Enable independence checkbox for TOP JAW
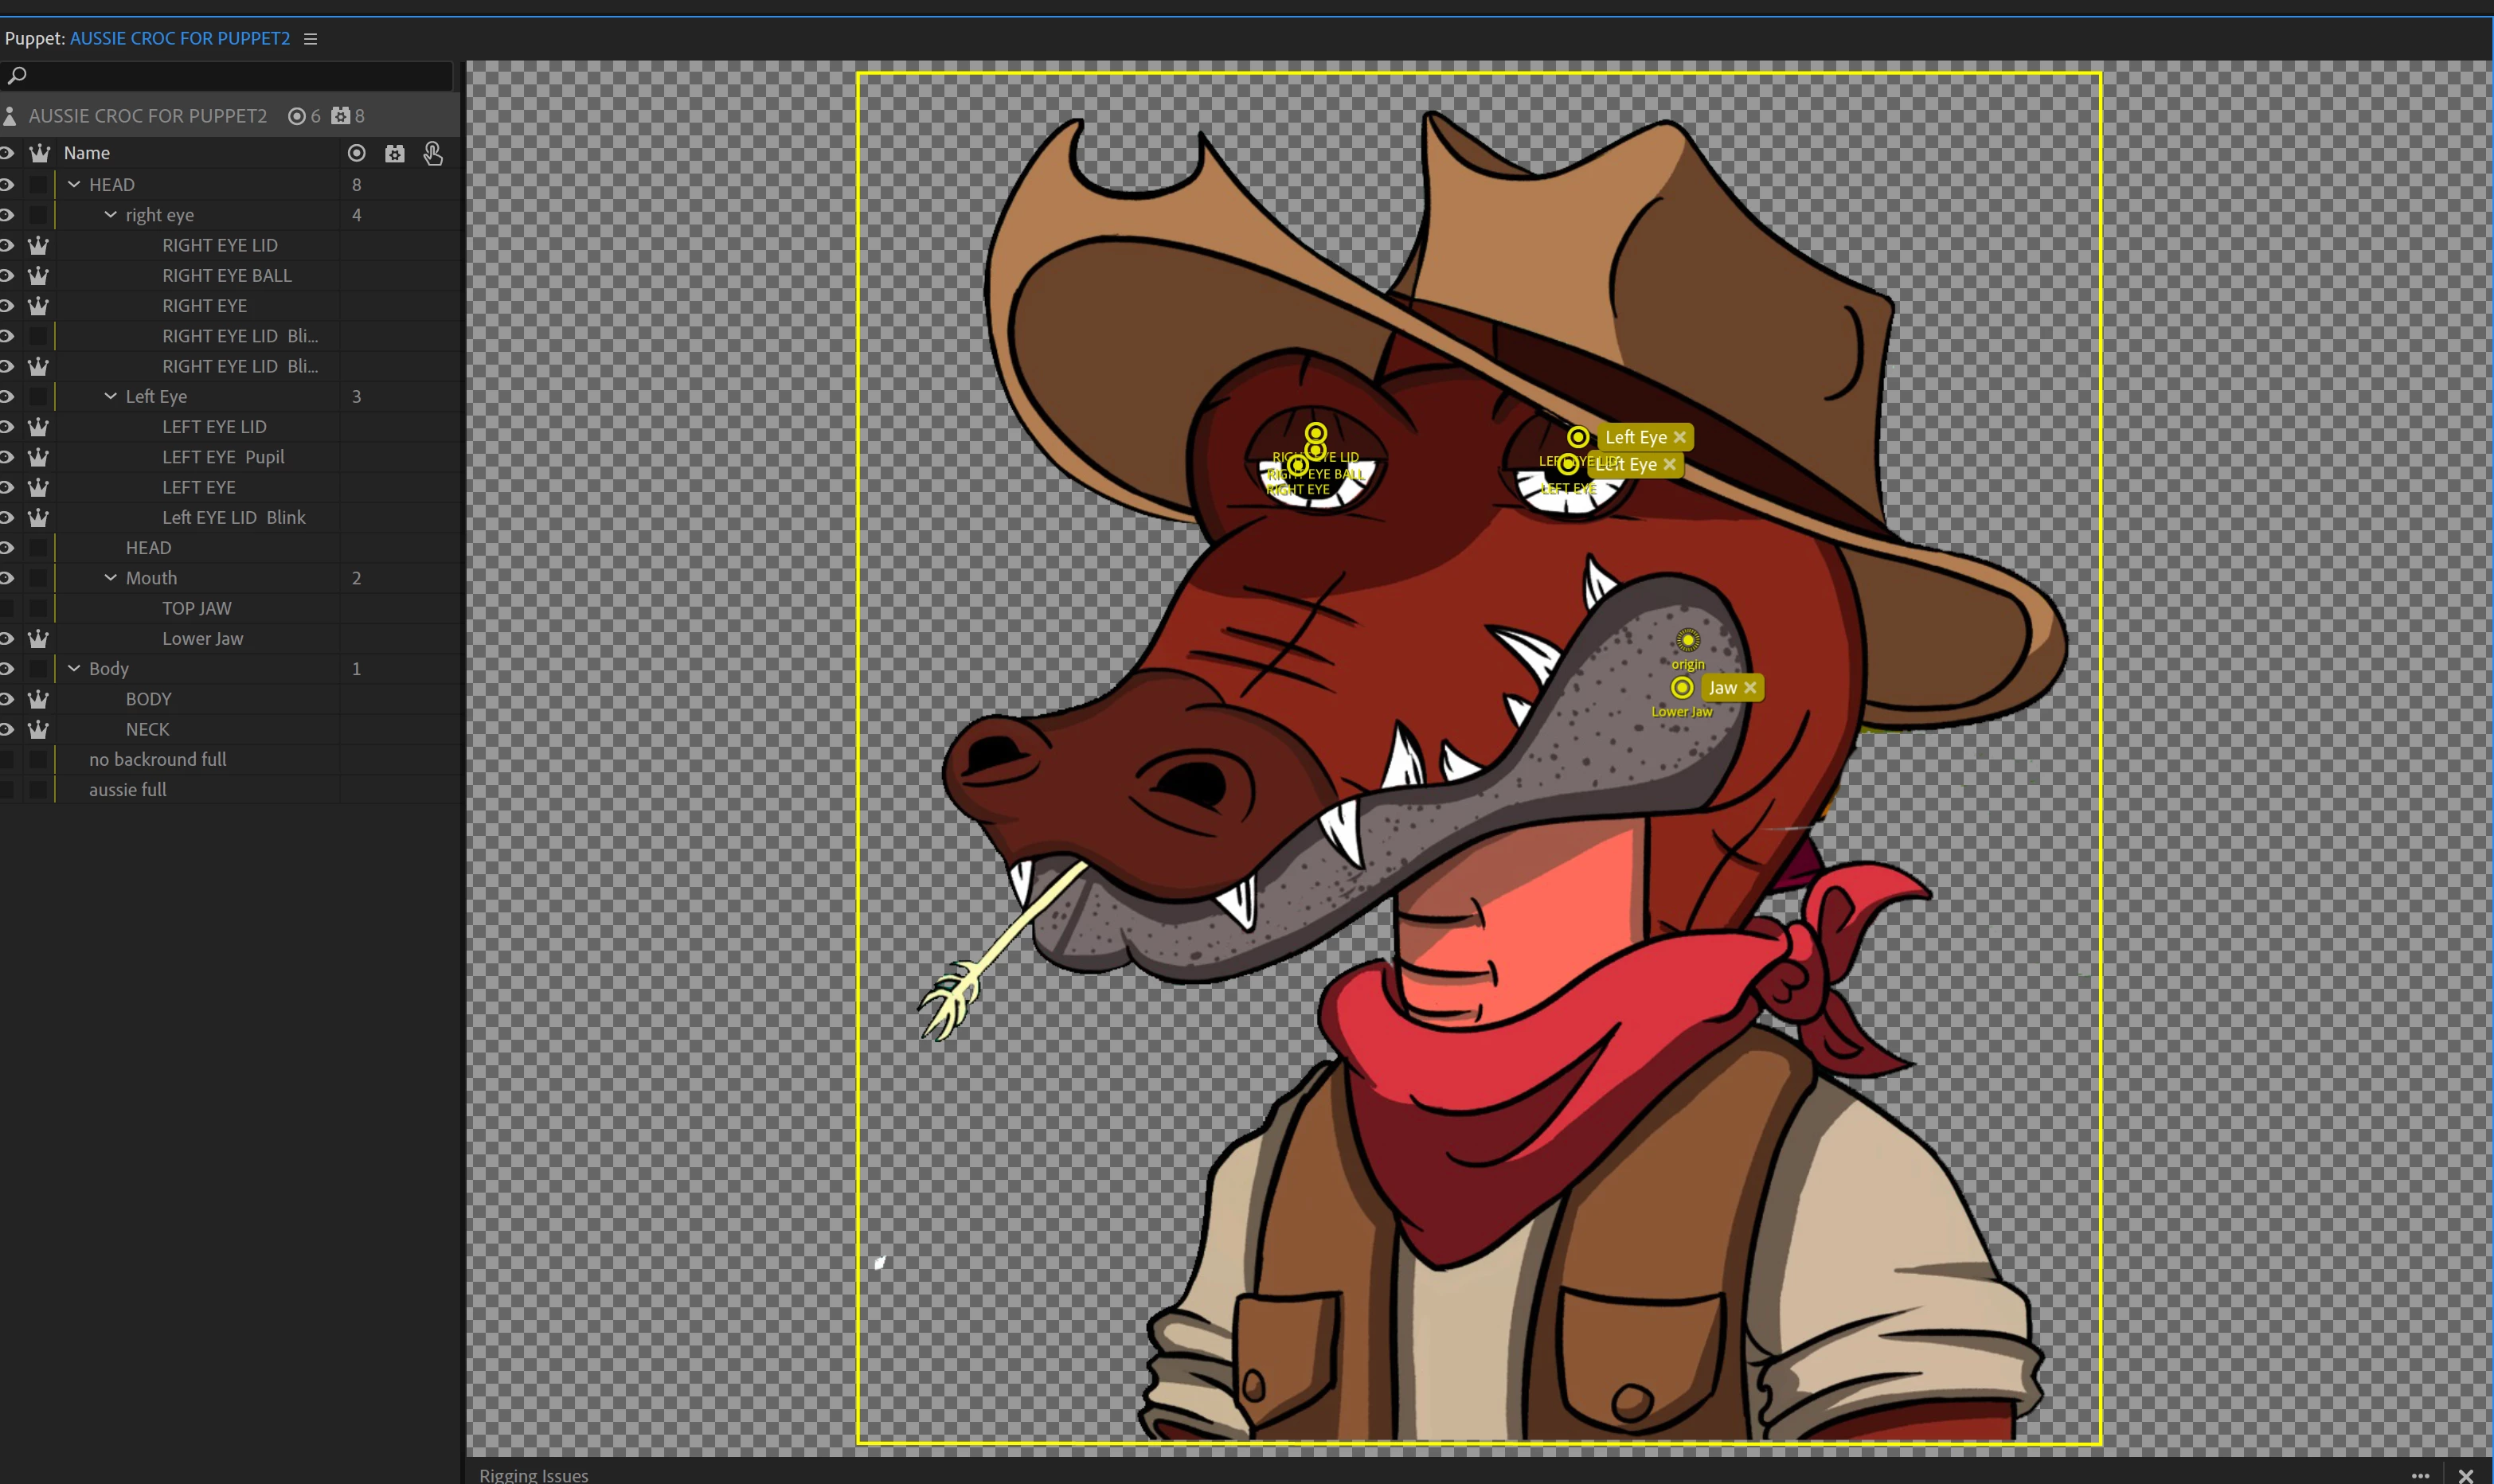2494x1484 pixels. click(39, 608)
